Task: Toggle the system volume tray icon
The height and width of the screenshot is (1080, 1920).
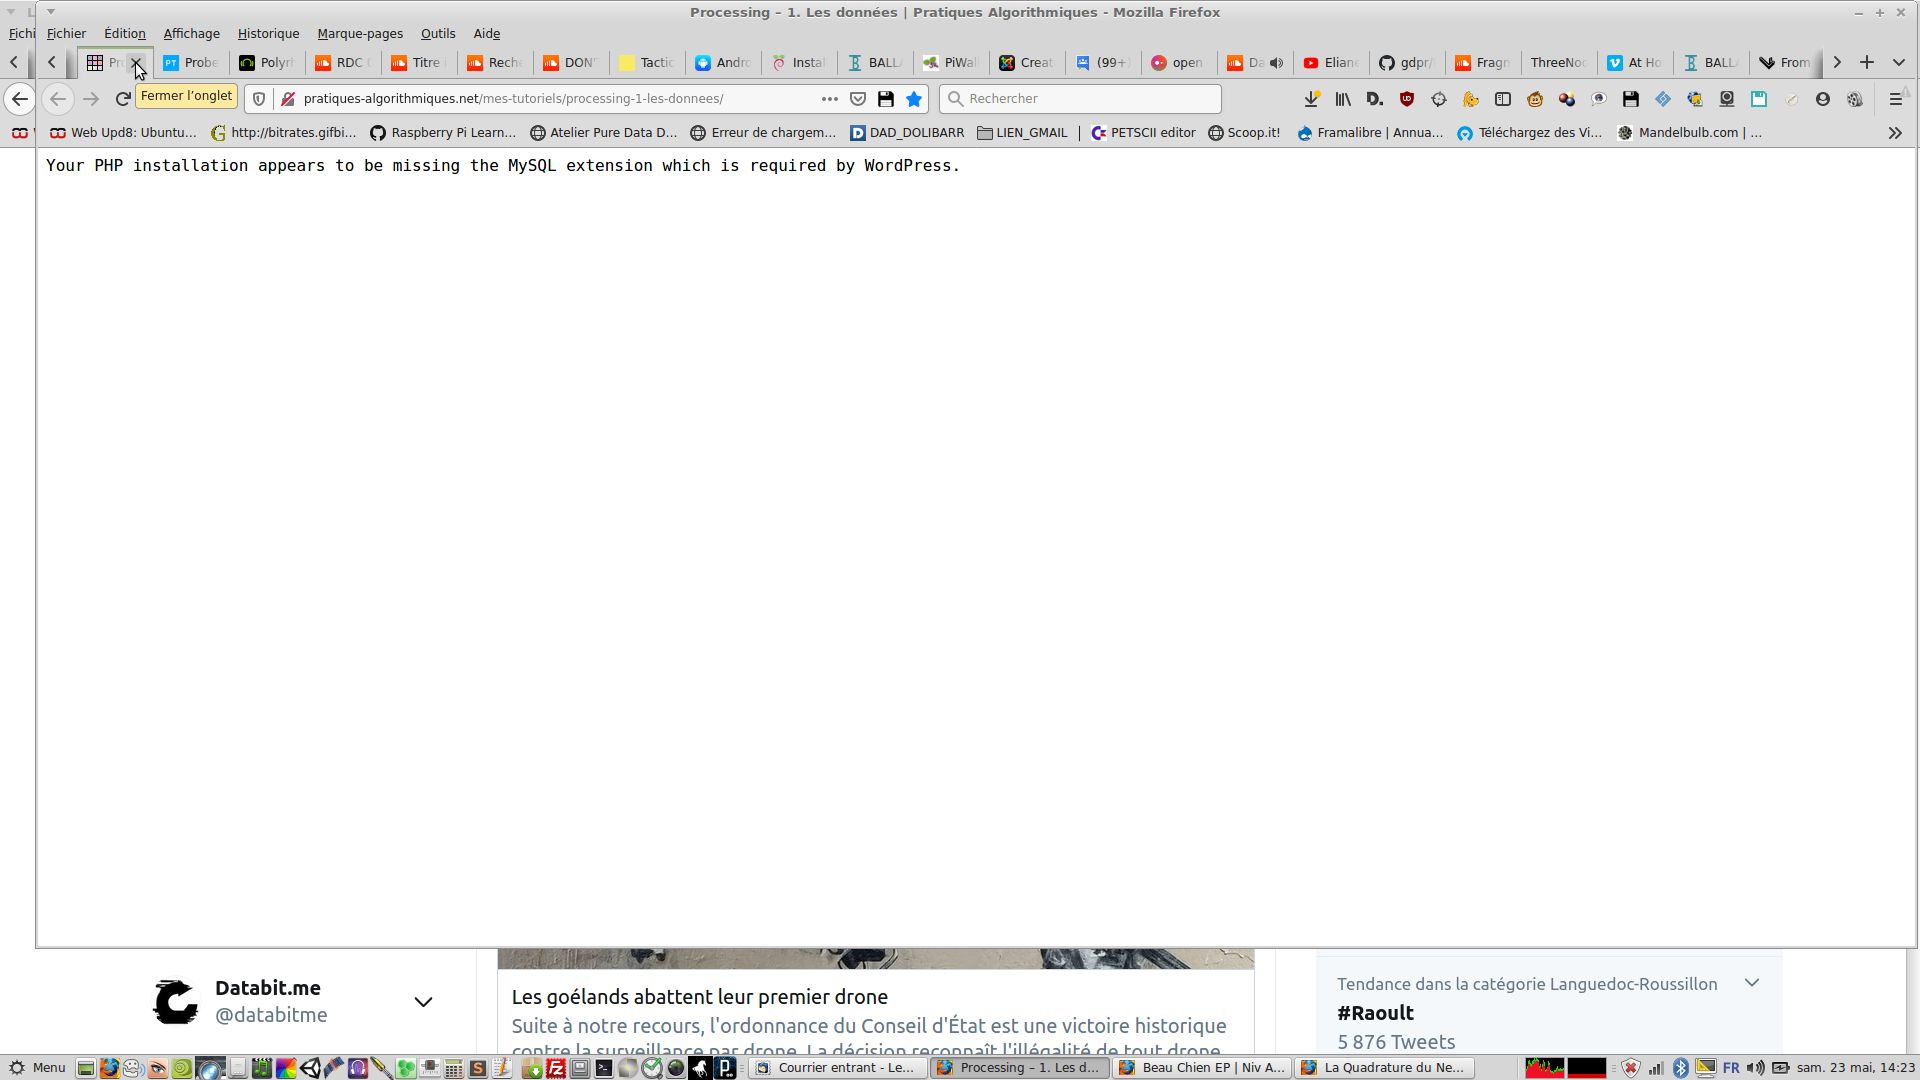Action: 1756,1068
